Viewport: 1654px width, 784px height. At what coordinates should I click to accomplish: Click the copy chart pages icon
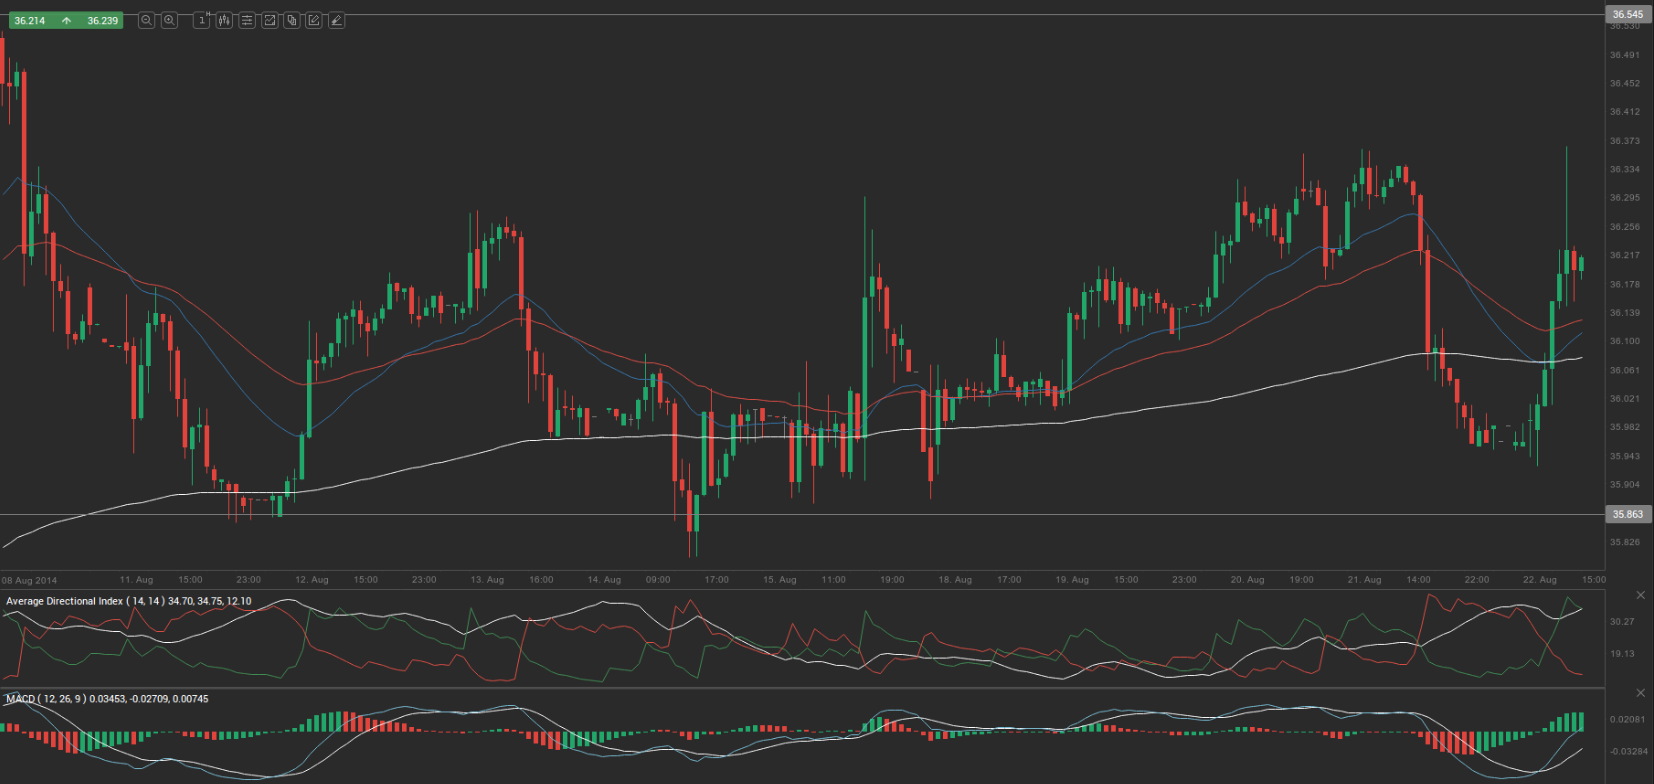pyautogui.click(x=292, y=20)
